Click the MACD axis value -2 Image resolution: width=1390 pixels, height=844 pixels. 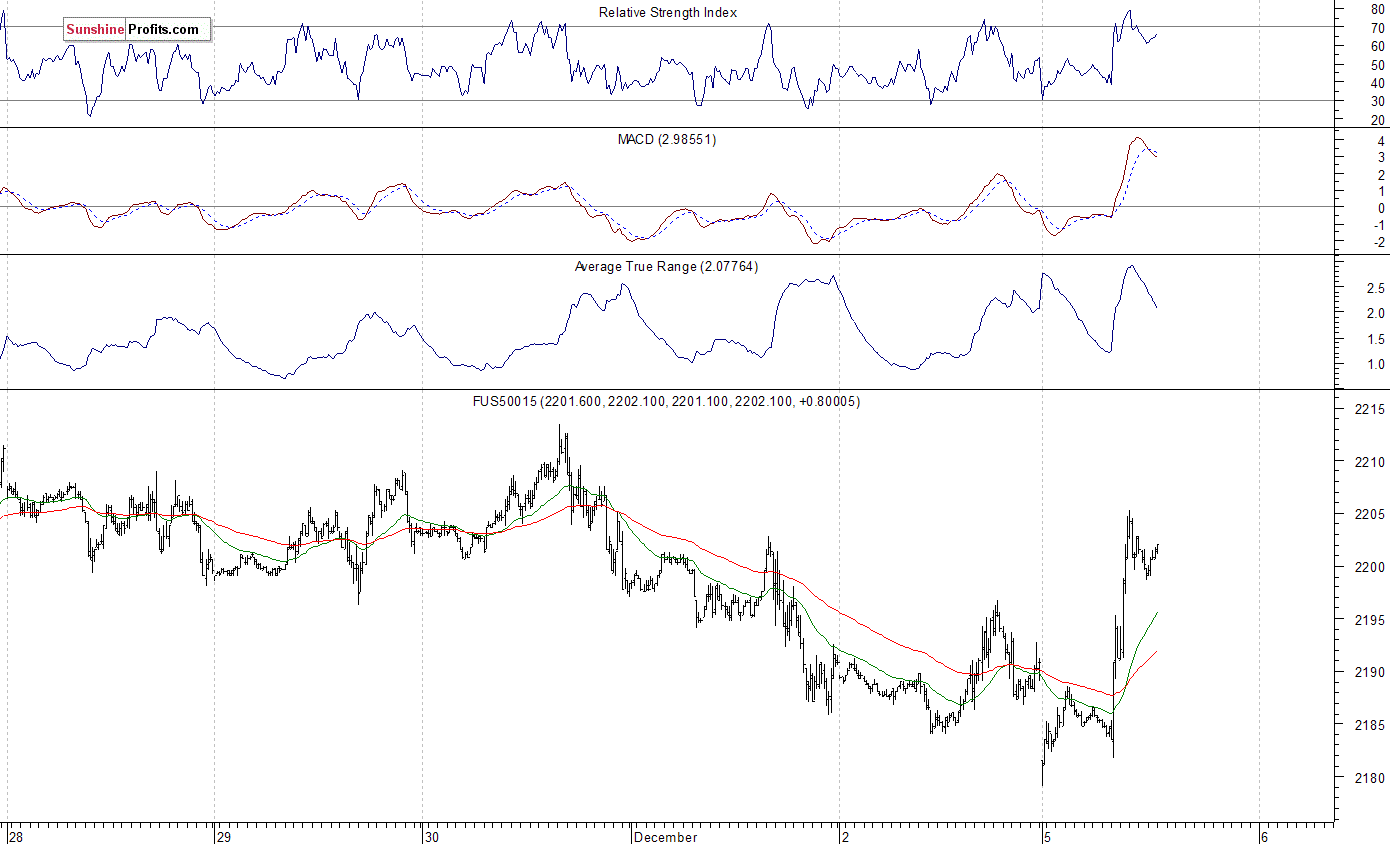(x=1378, y=243)
